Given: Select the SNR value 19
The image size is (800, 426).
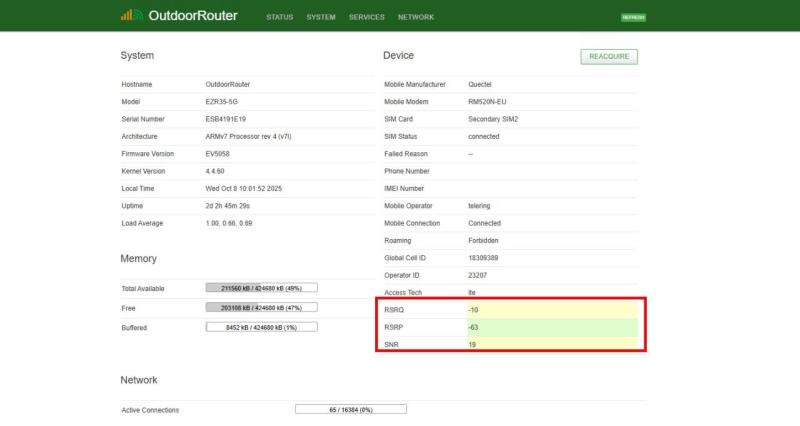Looking at the screenshot, I should pos(472,344).
